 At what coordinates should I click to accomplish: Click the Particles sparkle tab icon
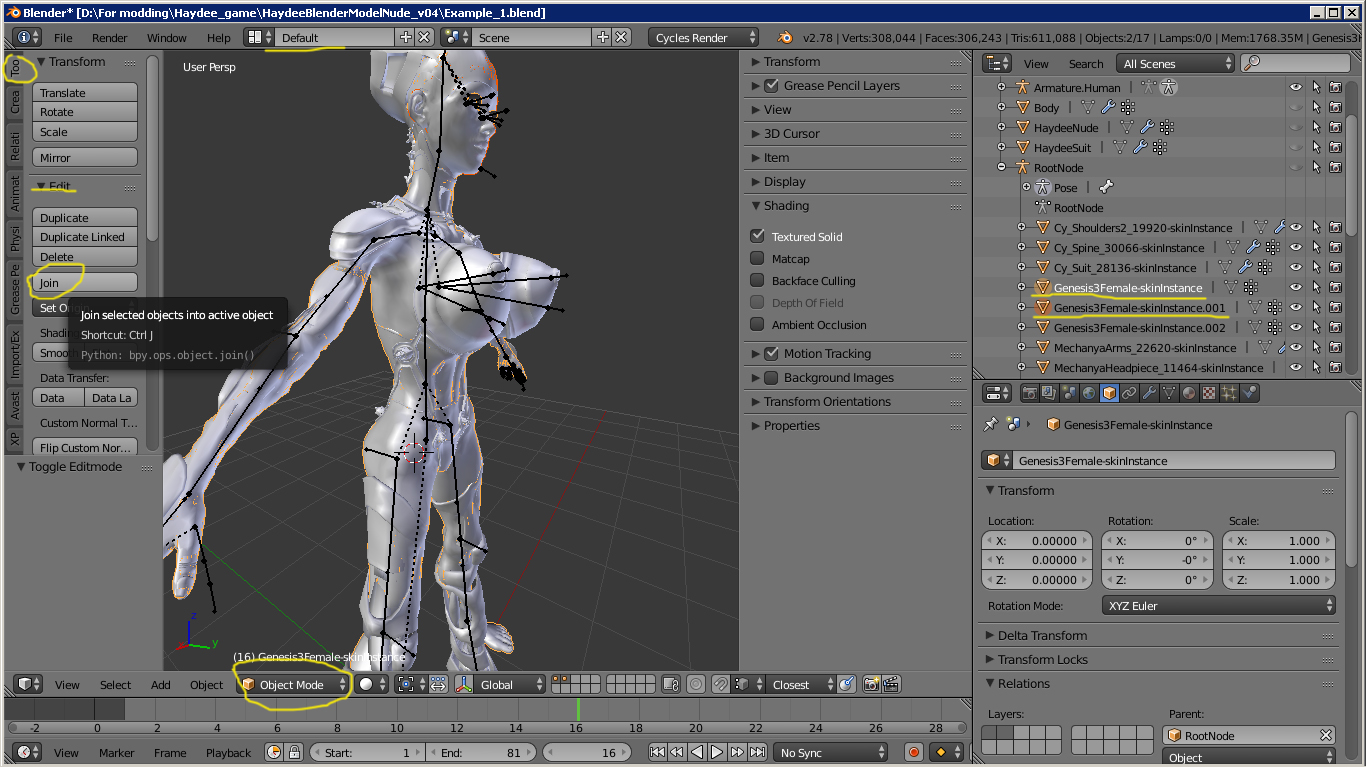click(1229, 393)
